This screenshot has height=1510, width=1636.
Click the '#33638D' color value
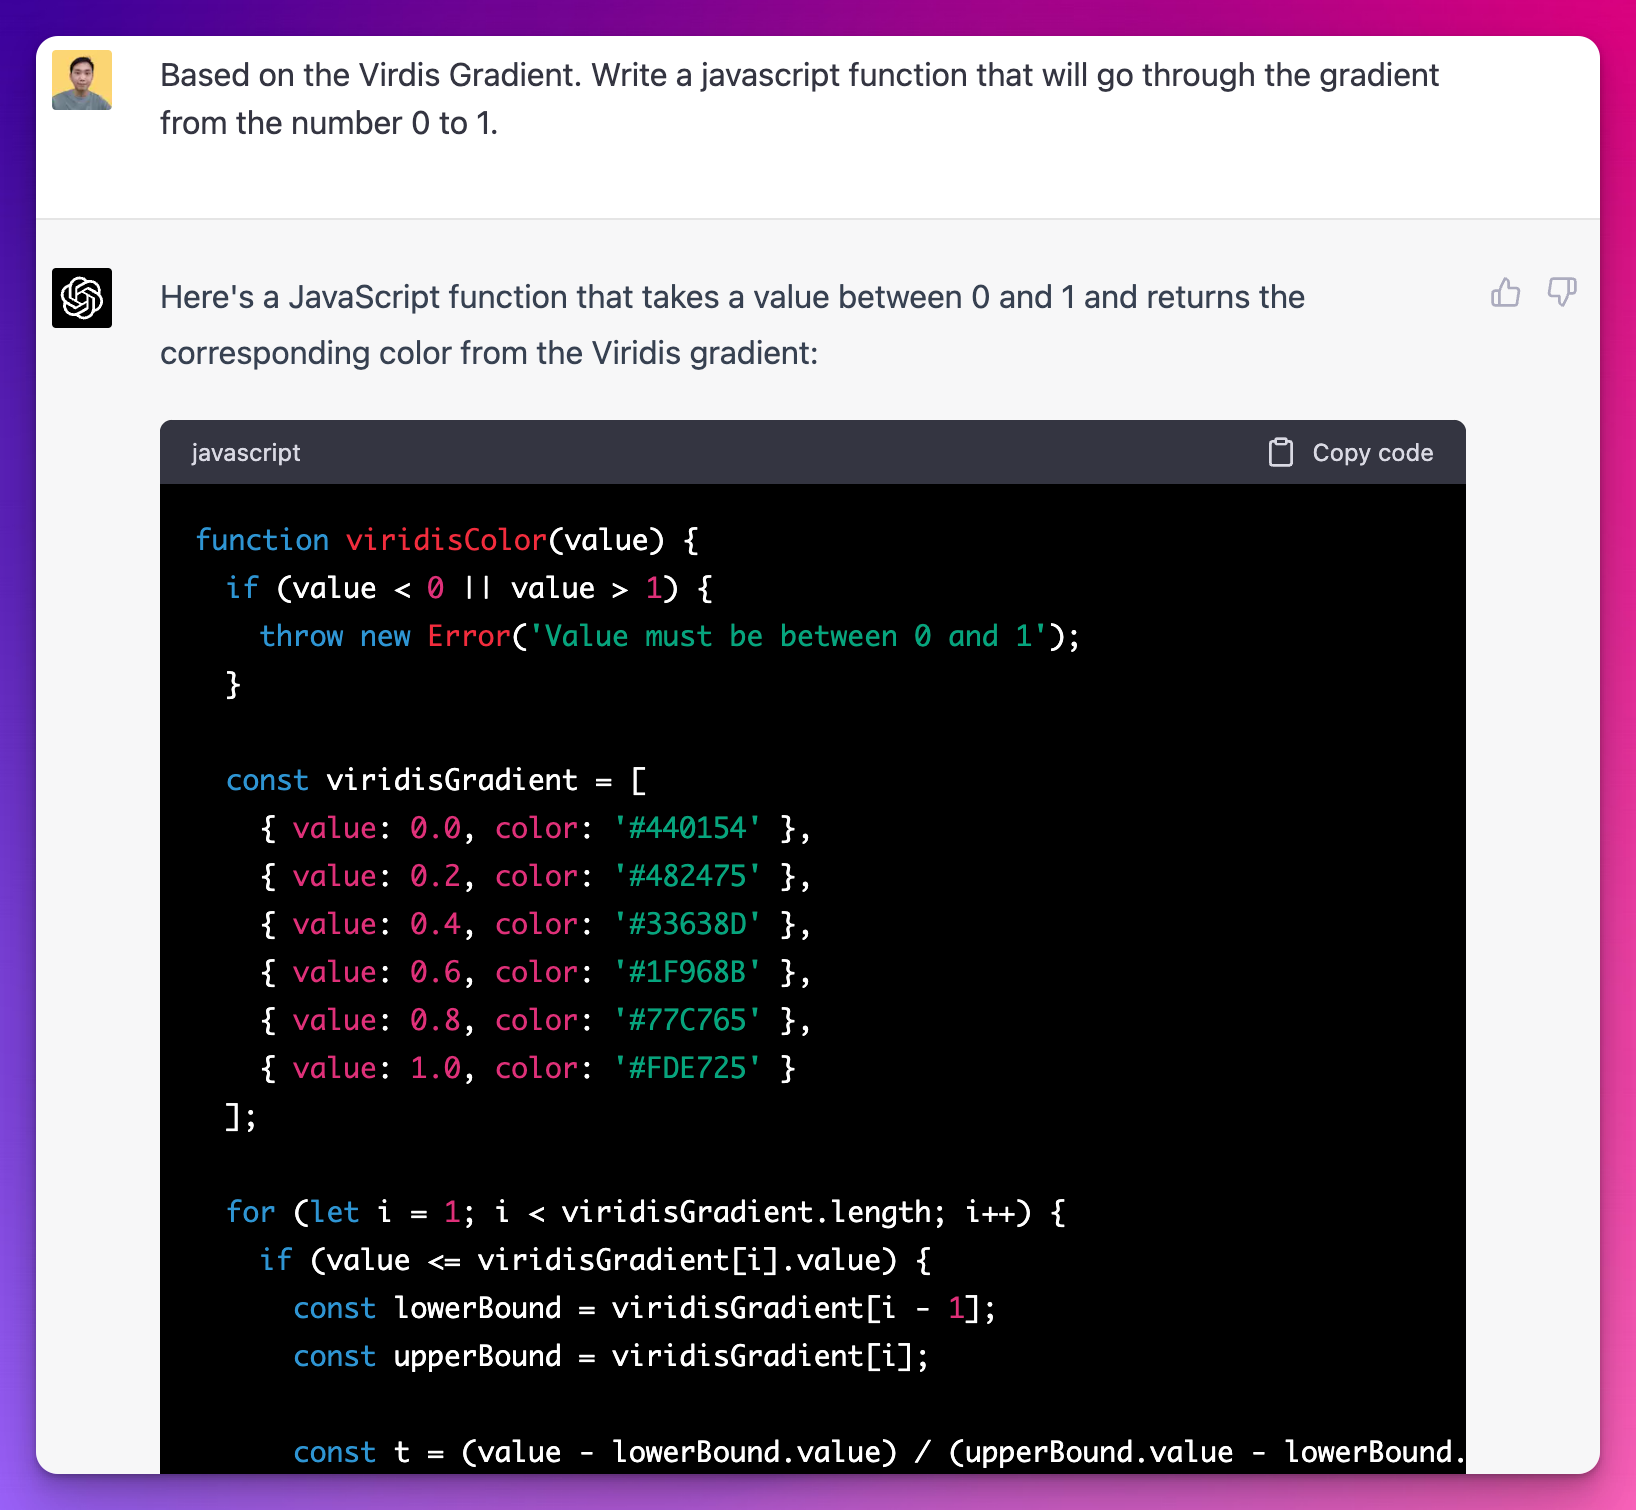tap(687, 924)
